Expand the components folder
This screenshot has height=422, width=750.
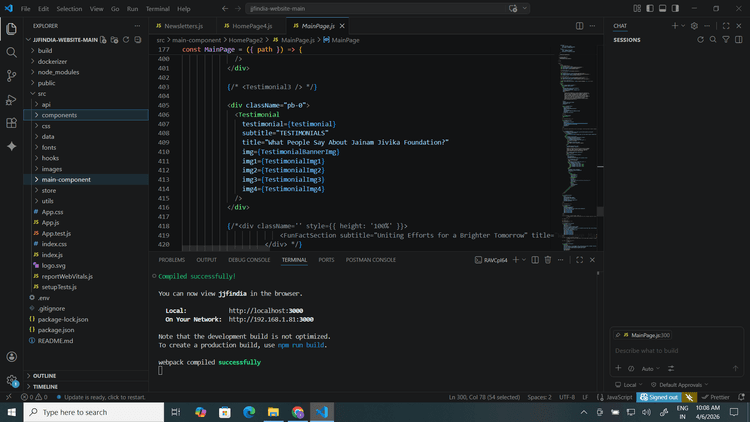(x=59, y=115)
